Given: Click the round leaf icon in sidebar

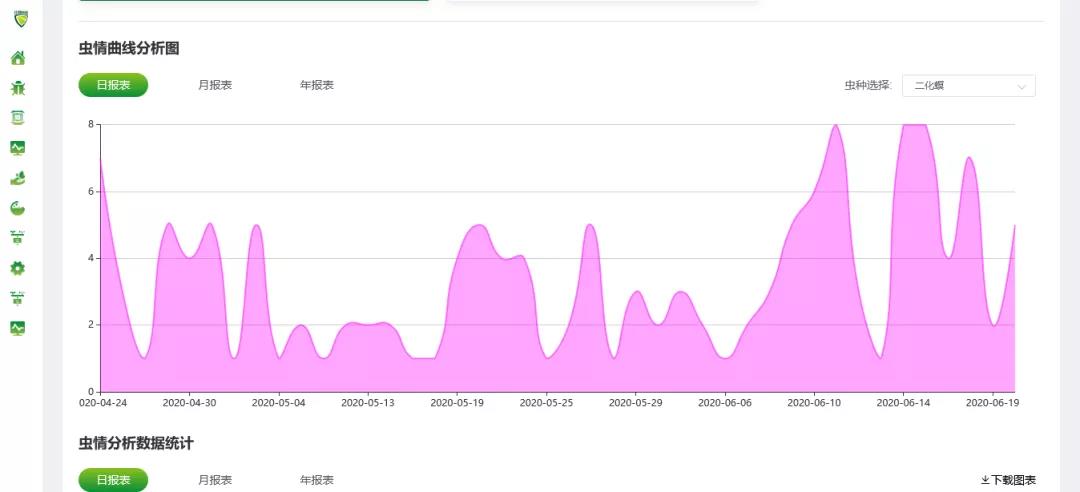Looking at the screenshot, I should (18, 208).
